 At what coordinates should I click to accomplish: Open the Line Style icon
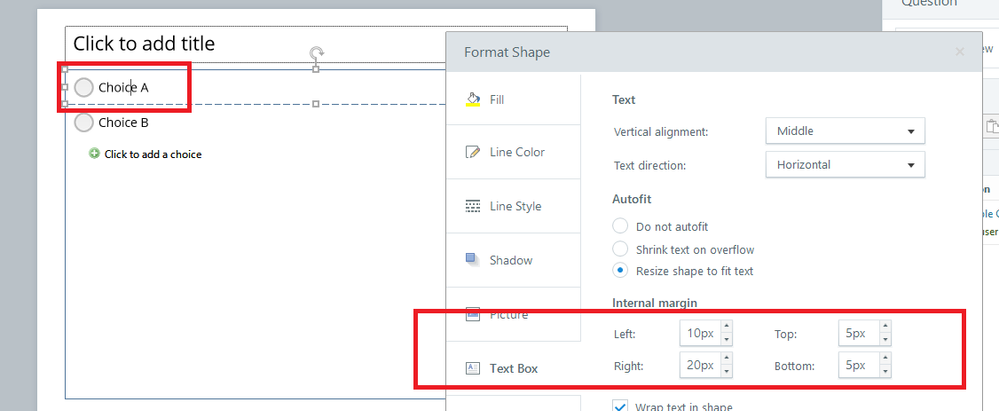pyautogui.click(x=473, y=206)
